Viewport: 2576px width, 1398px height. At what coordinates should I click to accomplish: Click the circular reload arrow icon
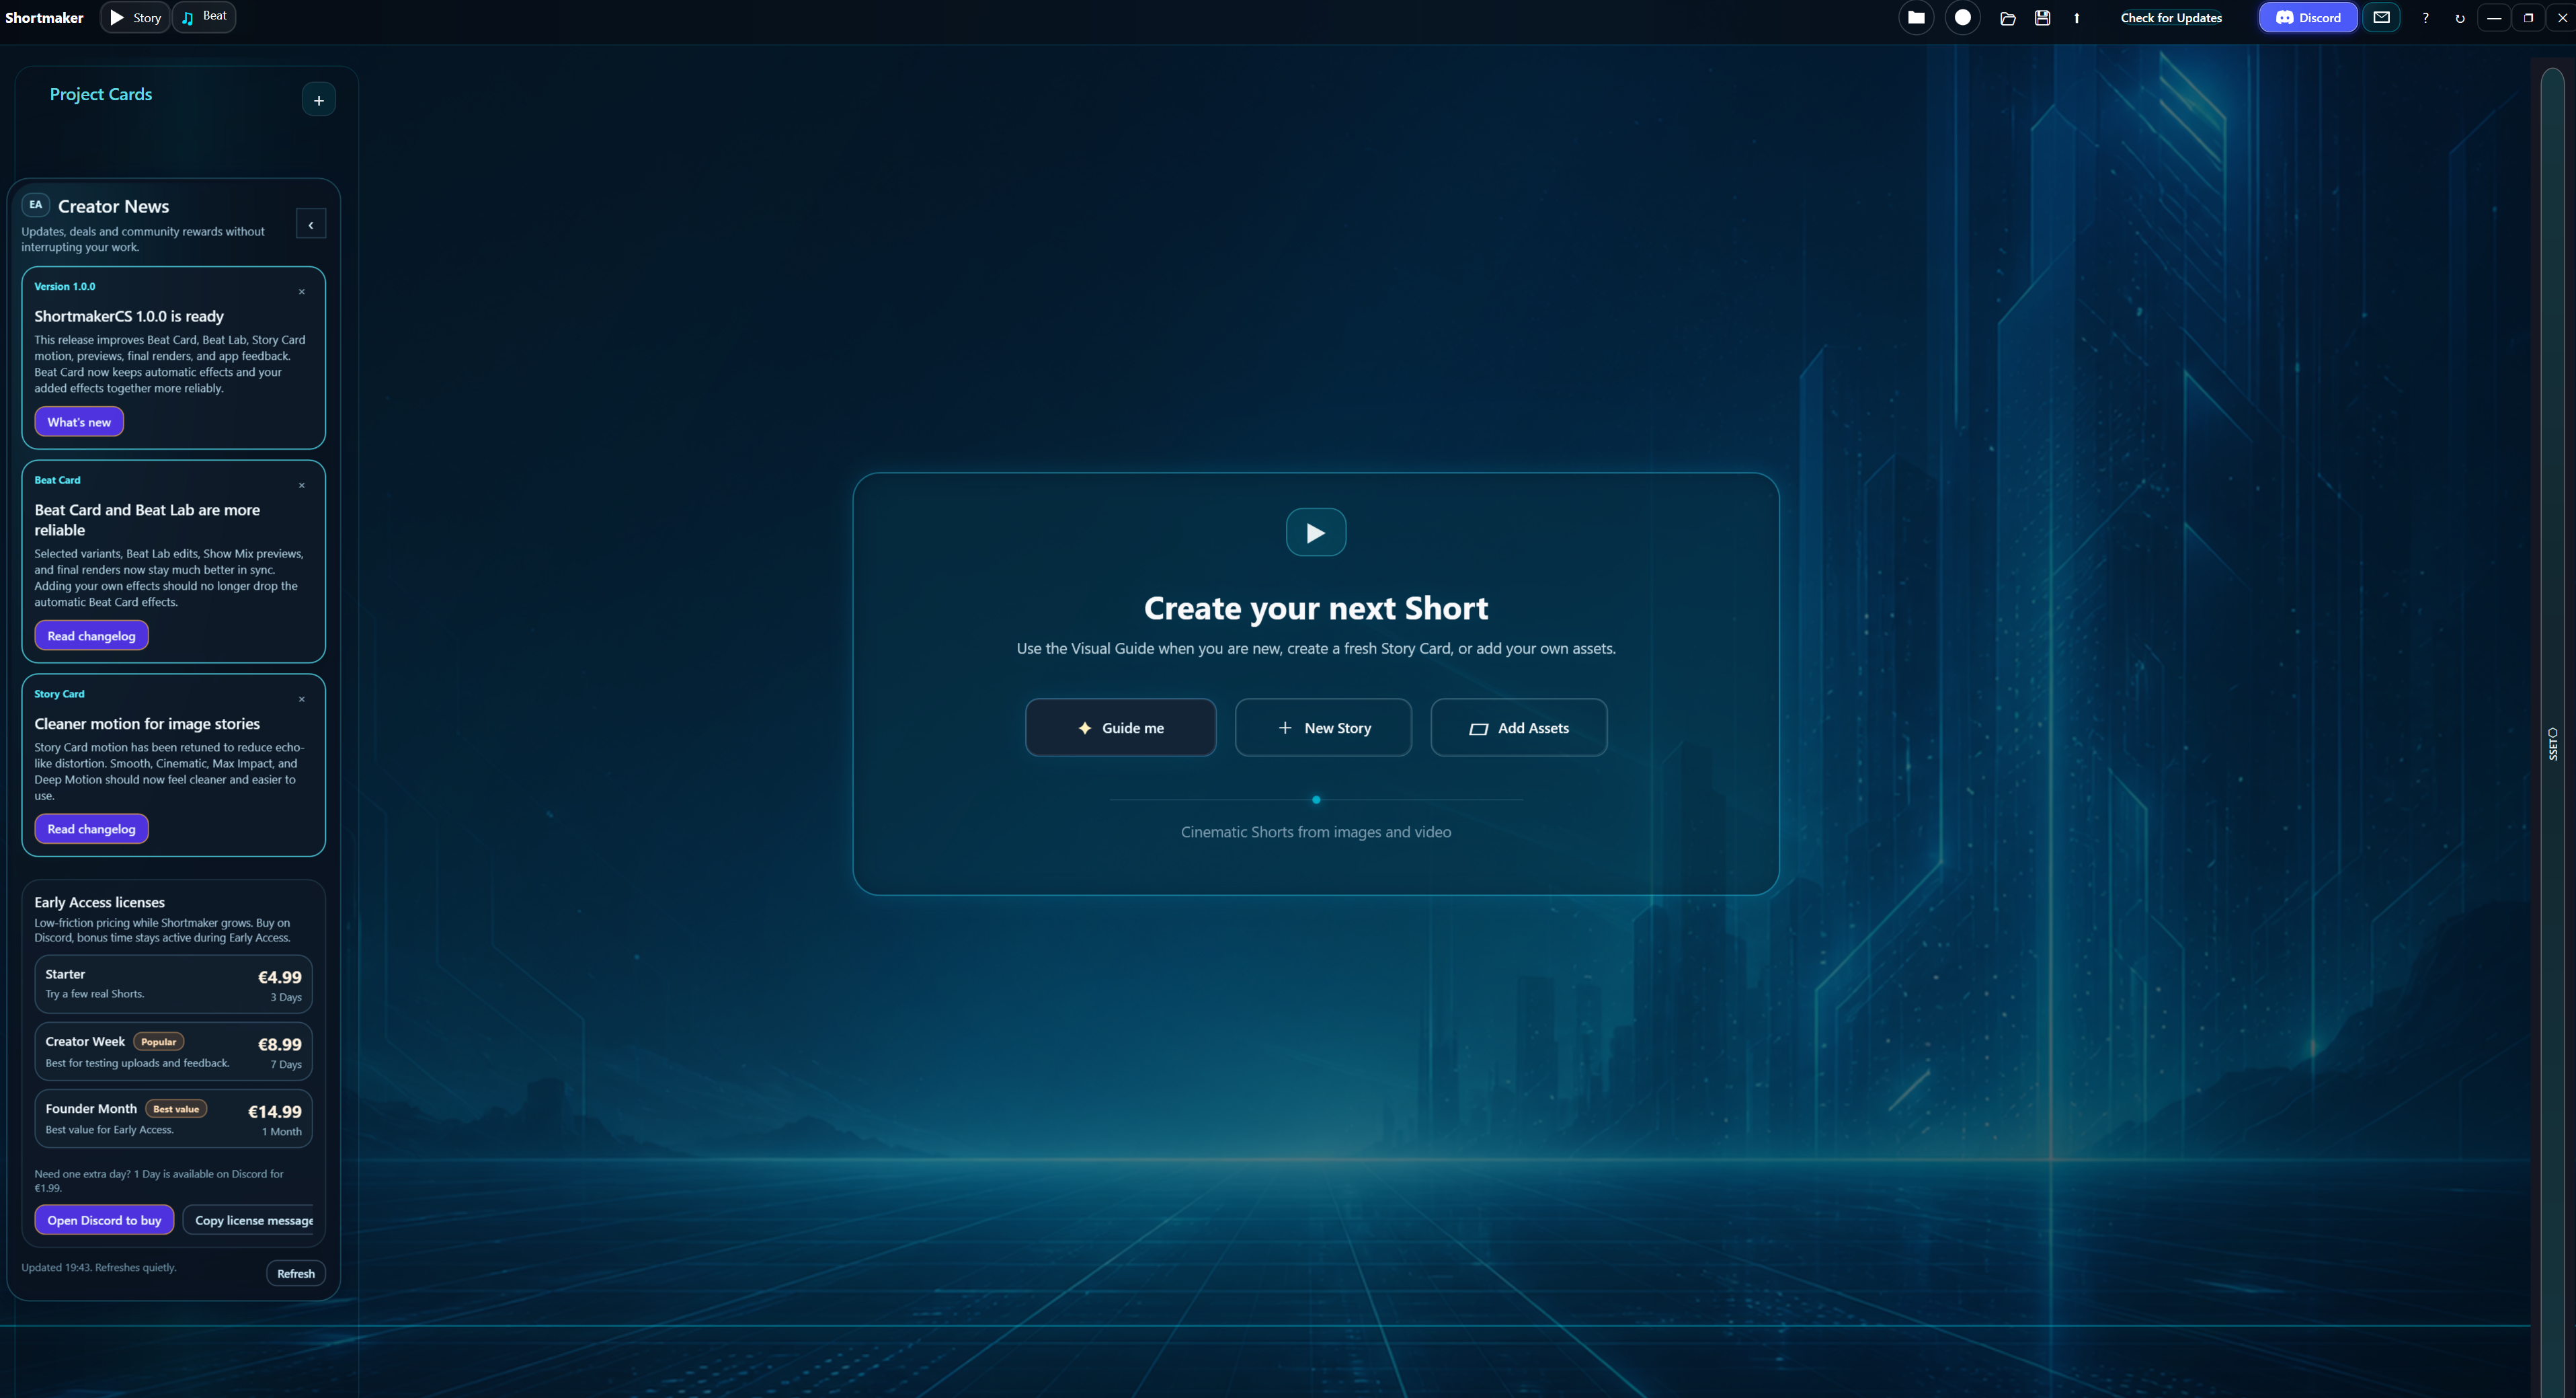tap(2460, 18)
